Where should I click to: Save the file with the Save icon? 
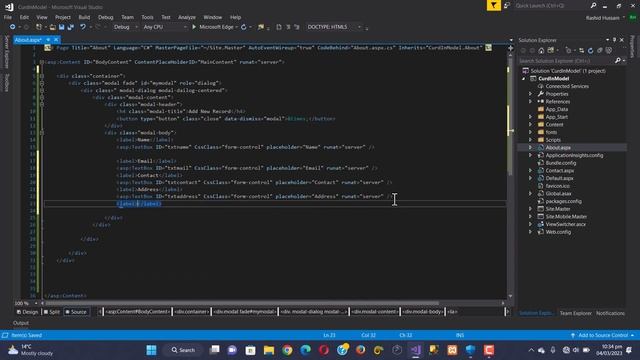click(62, 27)
